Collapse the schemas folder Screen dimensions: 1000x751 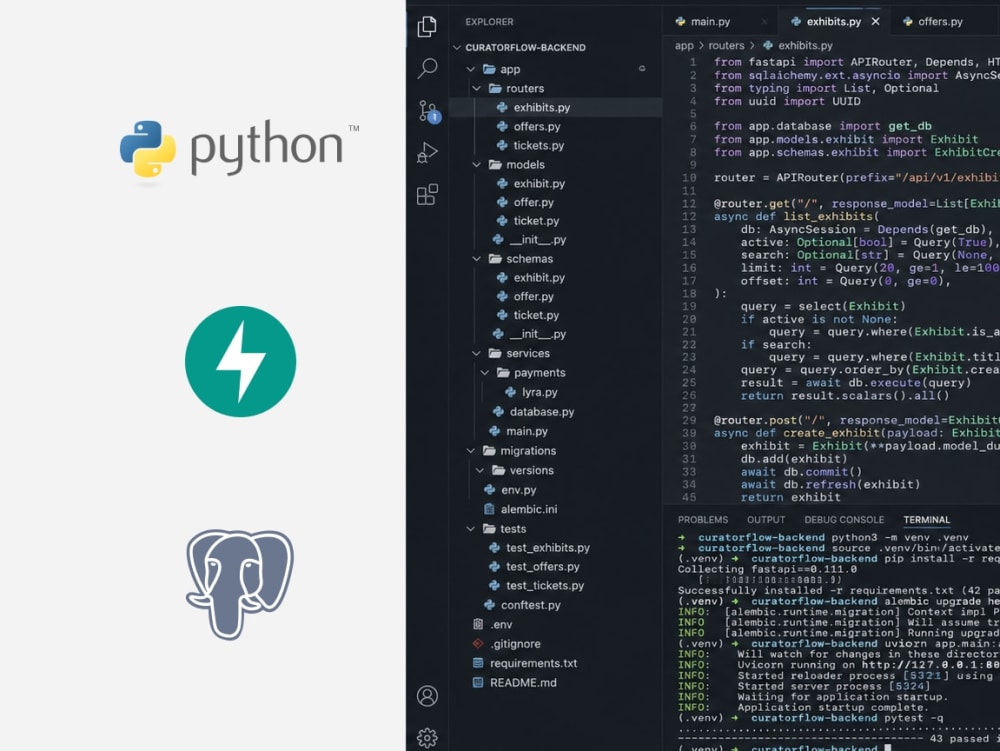(x=476, y=259)
